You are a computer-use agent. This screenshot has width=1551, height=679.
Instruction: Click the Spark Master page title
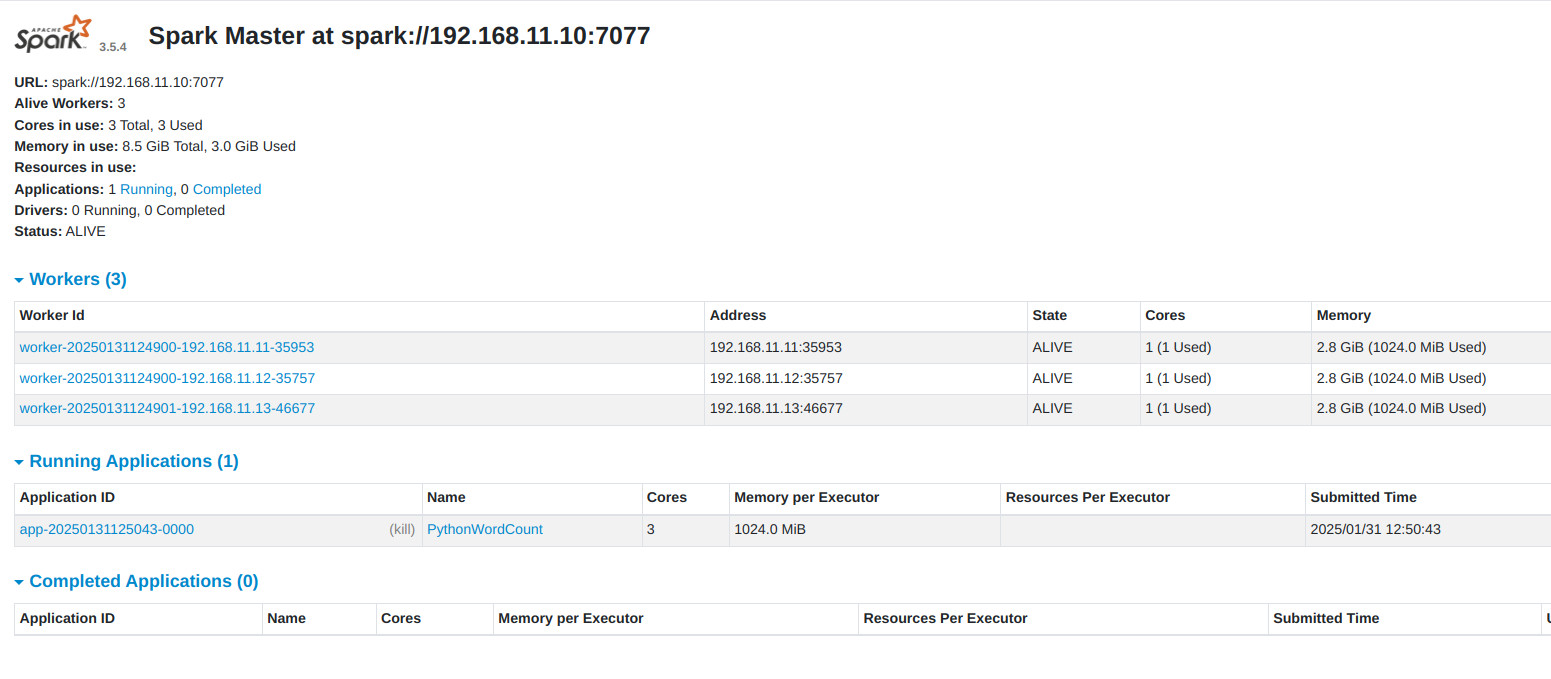399,36
